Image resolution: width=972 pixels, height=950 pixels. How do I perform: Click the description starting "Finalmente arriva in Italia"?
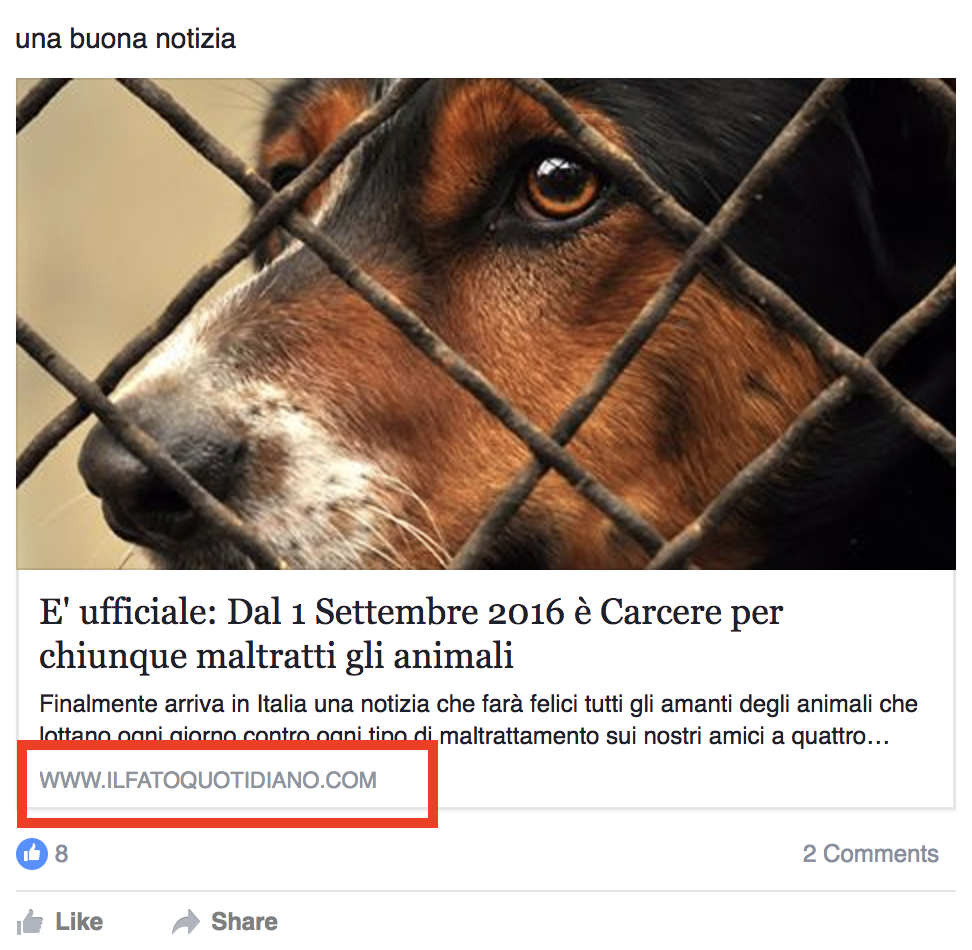pos(478,720)
